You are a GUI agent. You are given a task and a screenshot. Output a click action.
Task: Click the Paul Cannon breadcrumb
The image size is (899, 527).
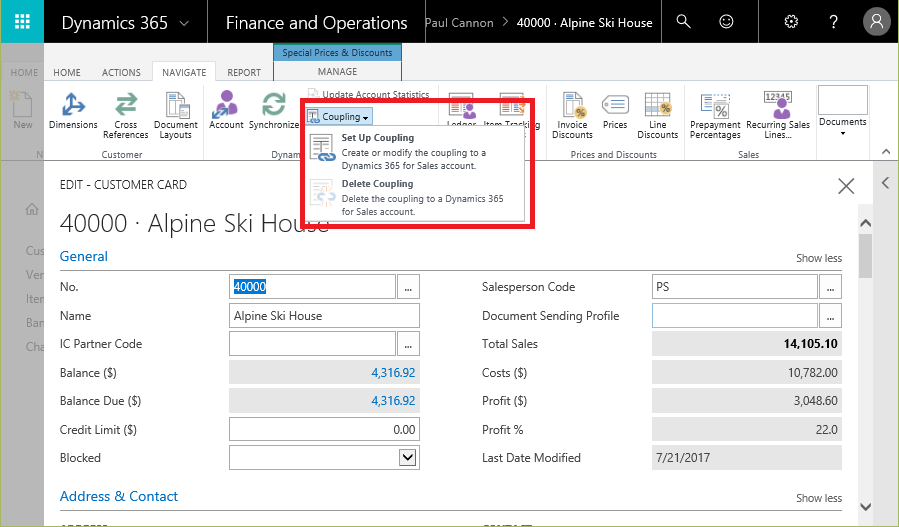[x=459, y=23]
